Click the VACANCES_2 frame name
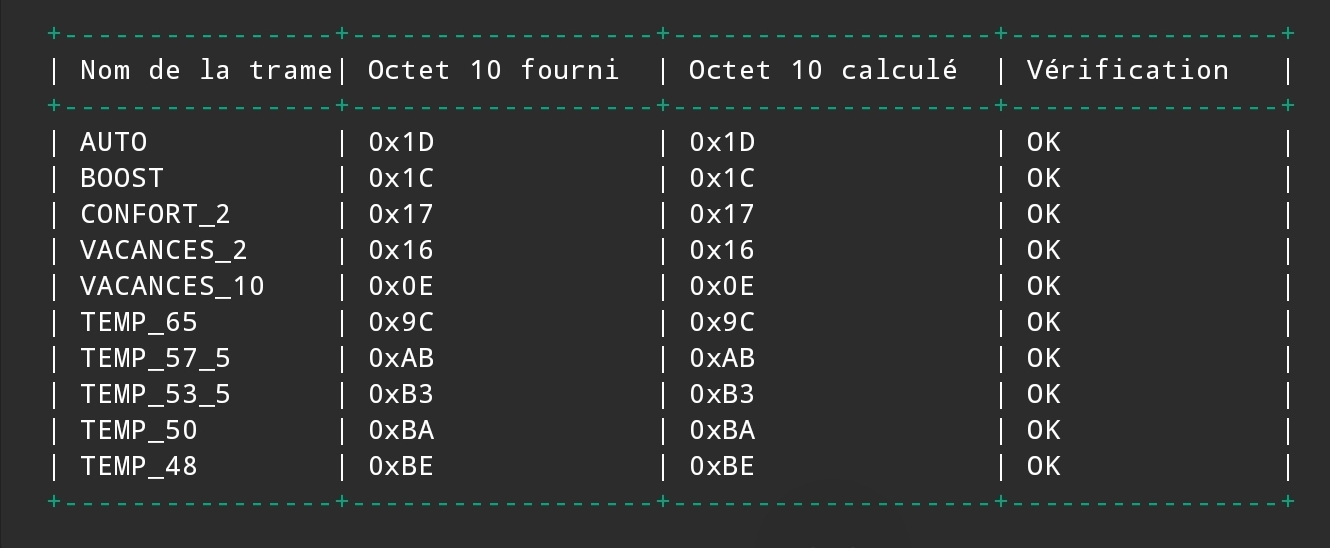 pos(163,250)
